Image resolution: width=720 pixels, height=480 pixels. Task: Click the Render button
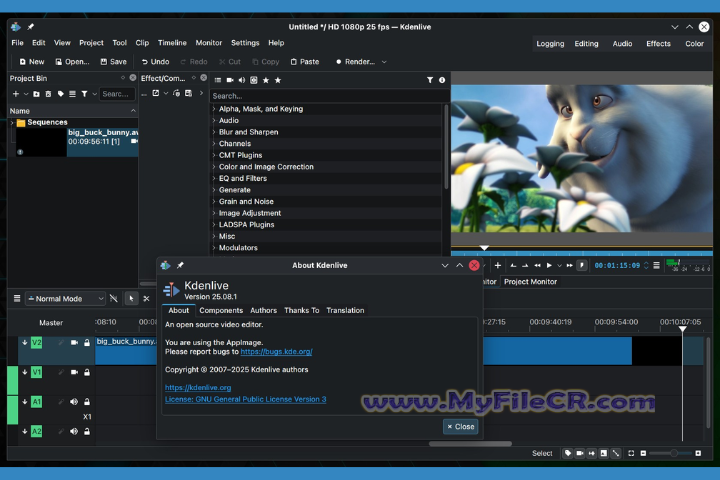click(355, 62)
